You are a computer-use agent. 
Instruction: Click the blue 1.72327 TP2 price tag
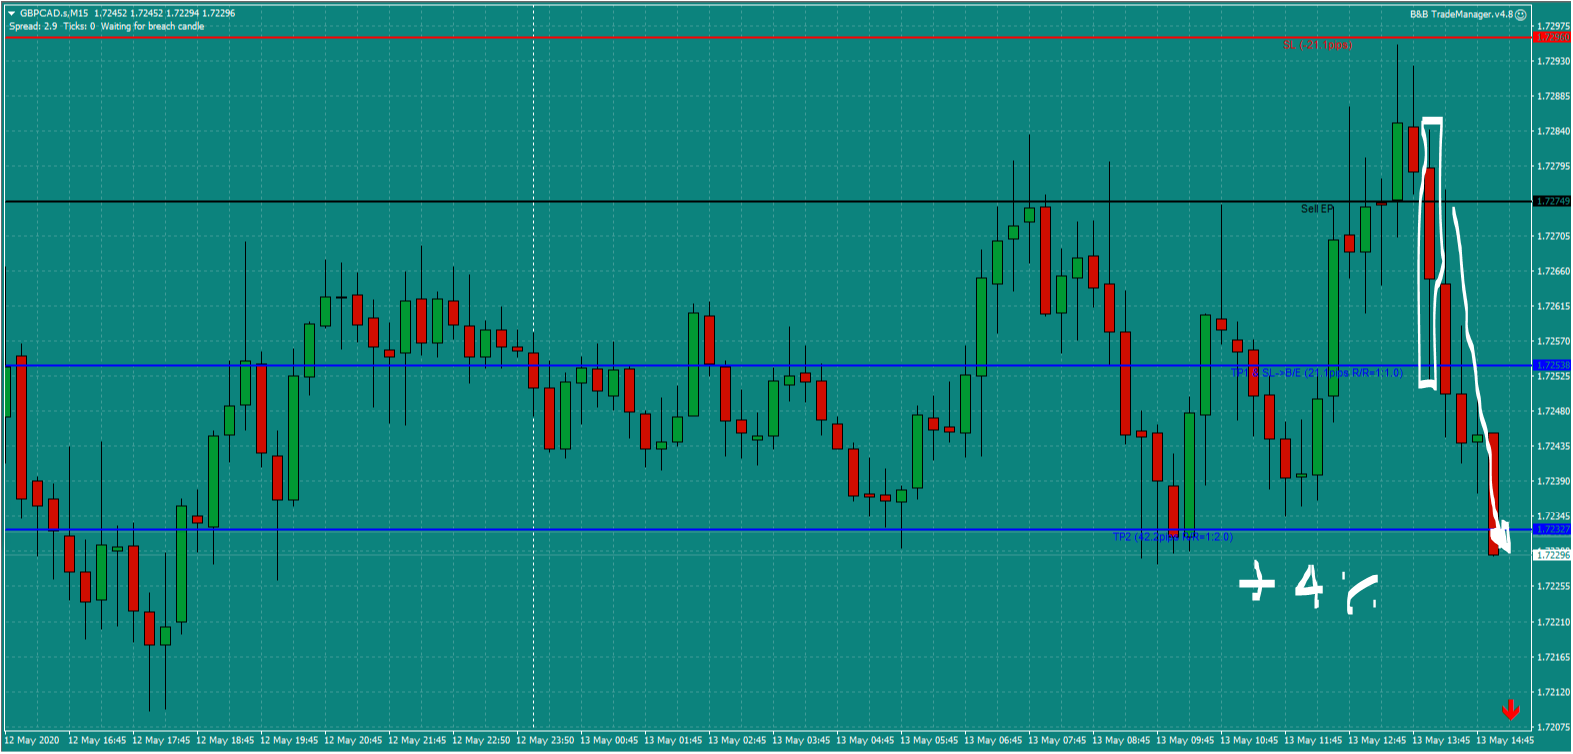[1552, 530]
